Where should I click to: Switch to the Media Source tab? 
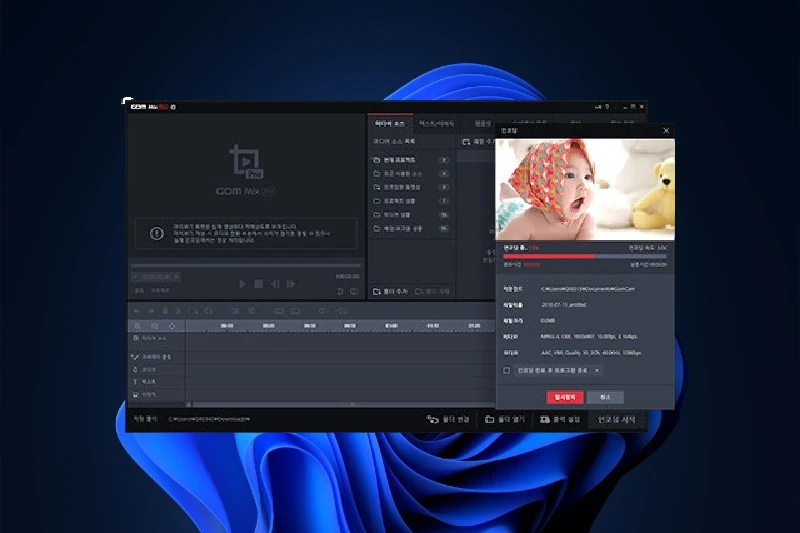[x=389, y=123]
